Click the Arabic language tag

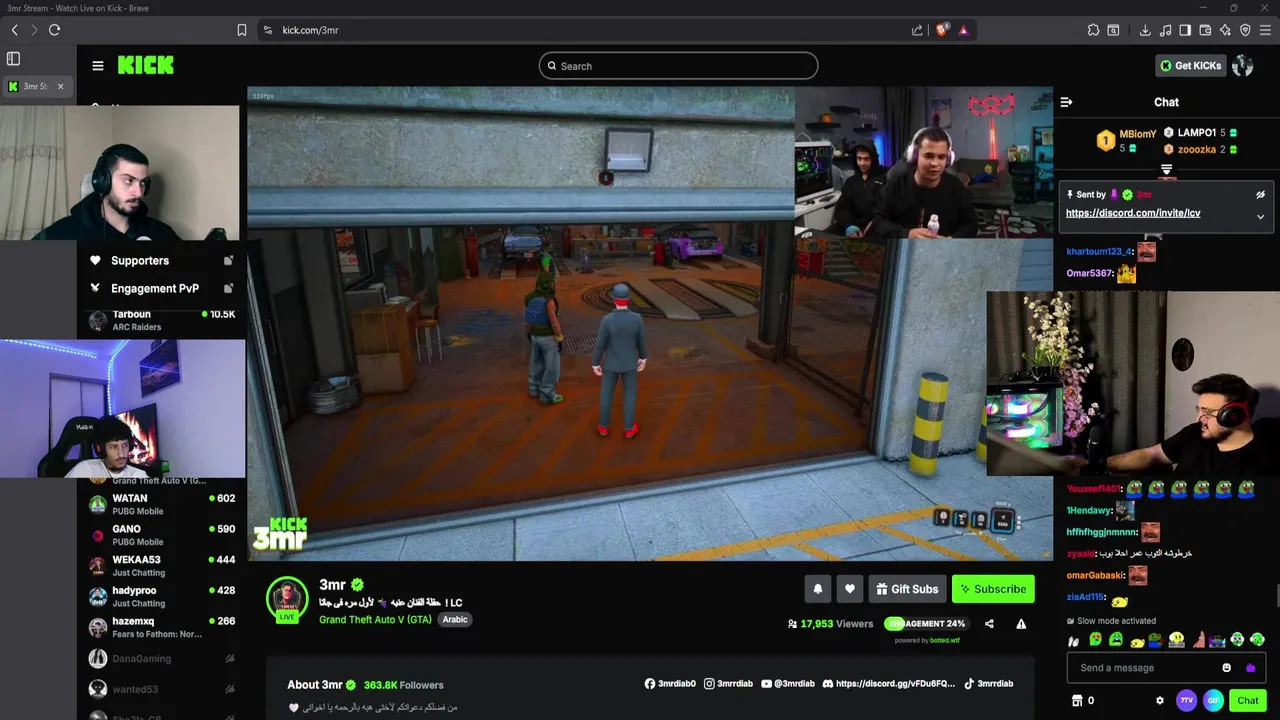[455, 620]
